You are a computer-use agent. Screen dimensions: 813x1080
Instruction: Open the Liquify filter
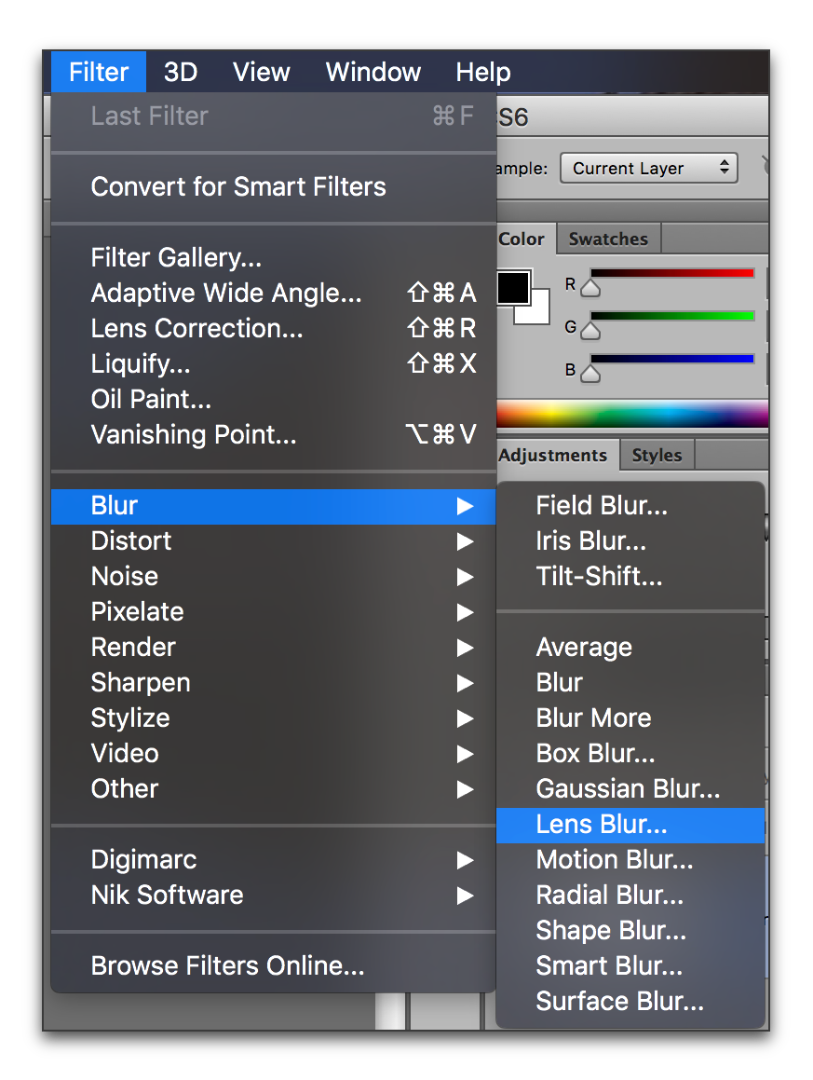pos(140,364)
